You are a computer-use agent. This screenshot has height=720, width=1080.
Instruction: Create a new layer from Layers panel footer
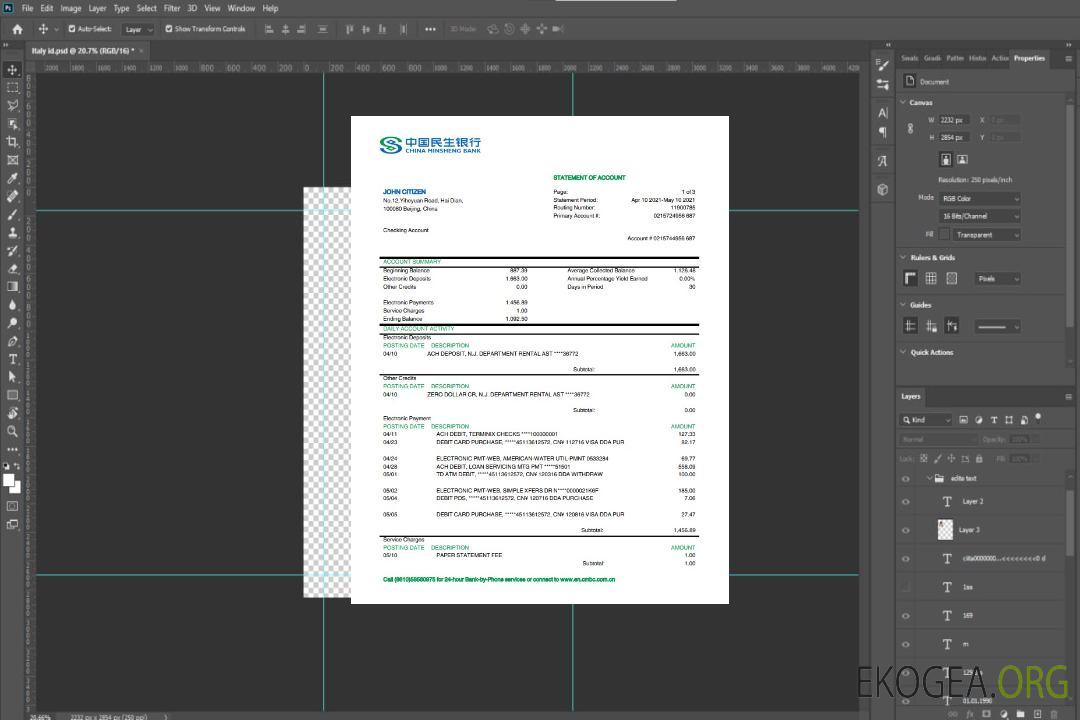(1037, 714)
